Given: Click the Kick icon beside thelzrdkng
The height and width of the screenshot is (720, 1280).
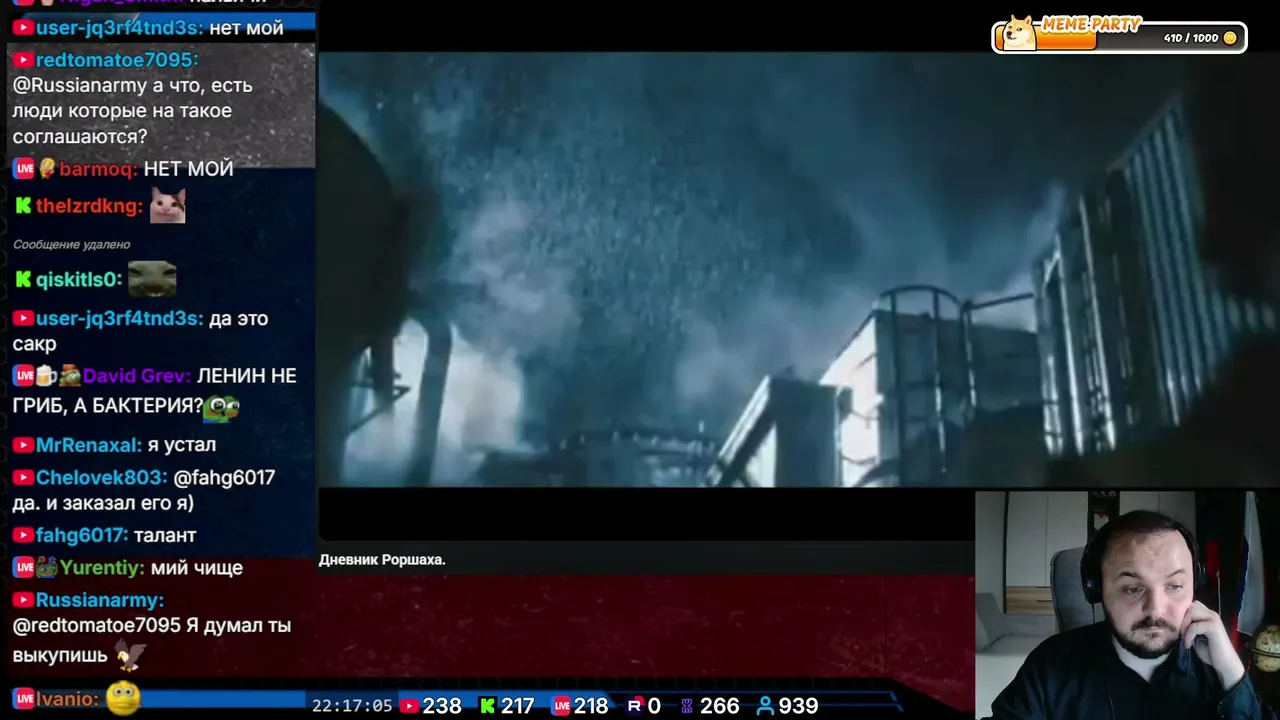Looking at the screenshot, I should tap(23, 206).
